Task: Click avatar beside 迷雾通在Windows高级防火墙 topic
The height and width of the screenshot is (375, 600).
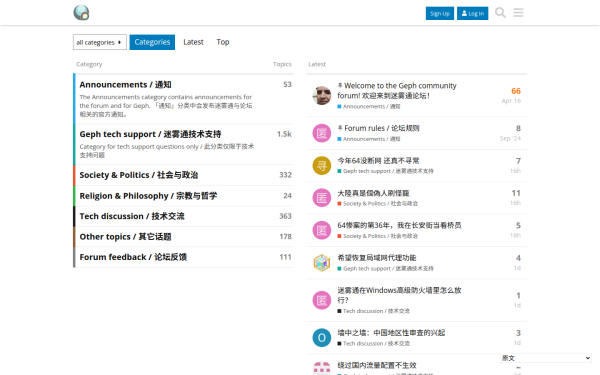Action: pyautogui.click(x=321, y=300)
